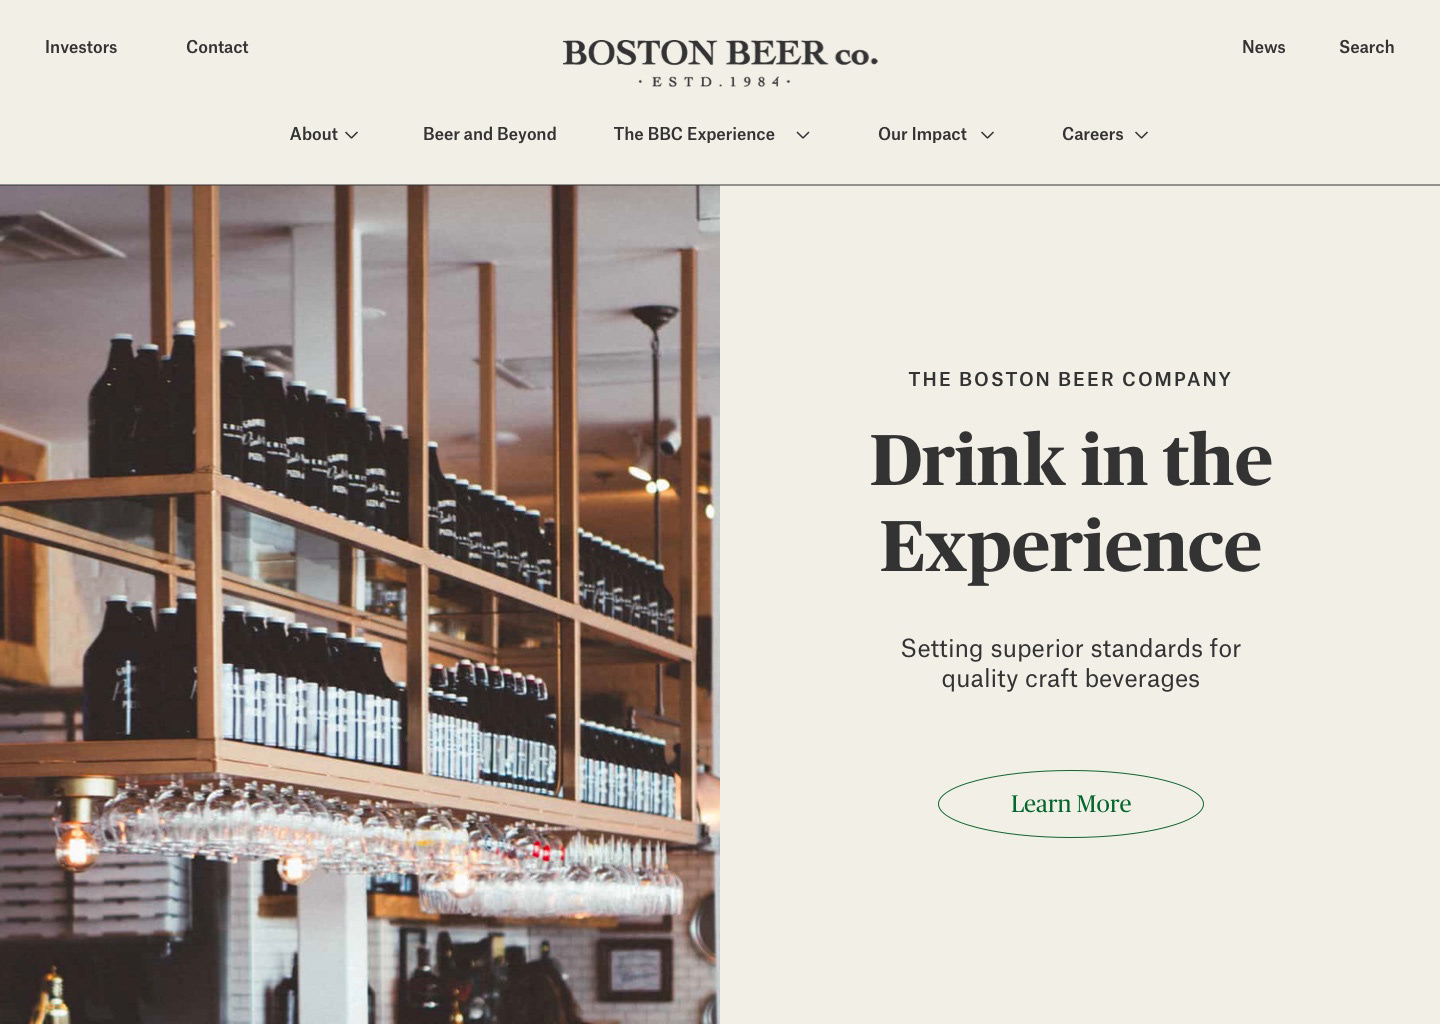This screenshot has height=1024, width=1440.
Task: Expand the Our Impact chevron
Action: (987, 135)
